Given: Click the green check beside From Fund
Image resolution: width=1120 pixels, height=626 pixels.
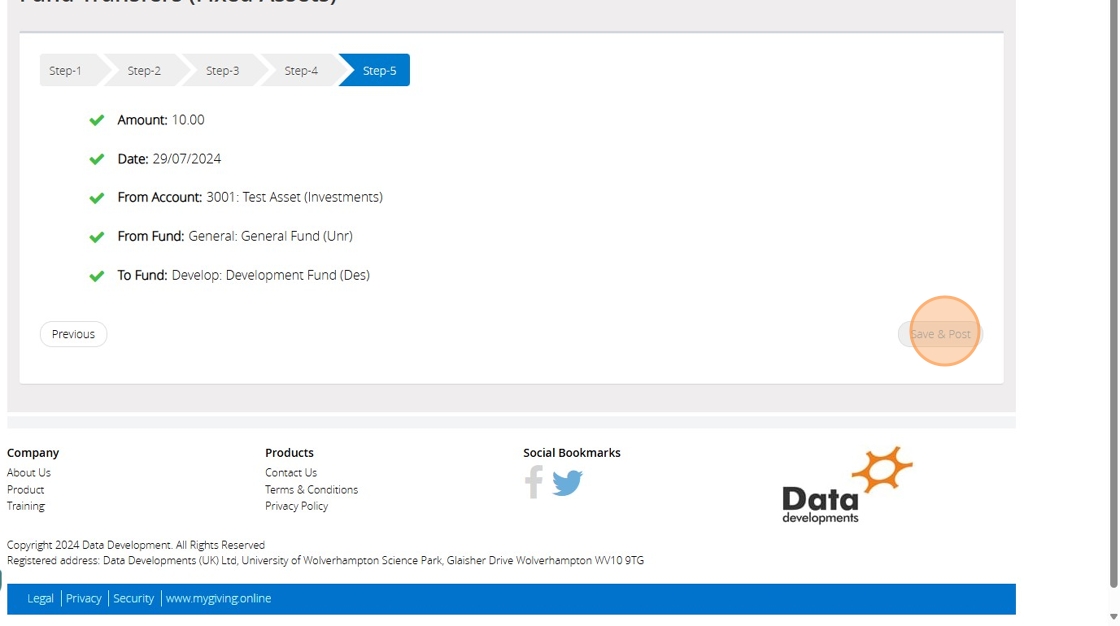Looking at the screenshot, I should [96, 237].
